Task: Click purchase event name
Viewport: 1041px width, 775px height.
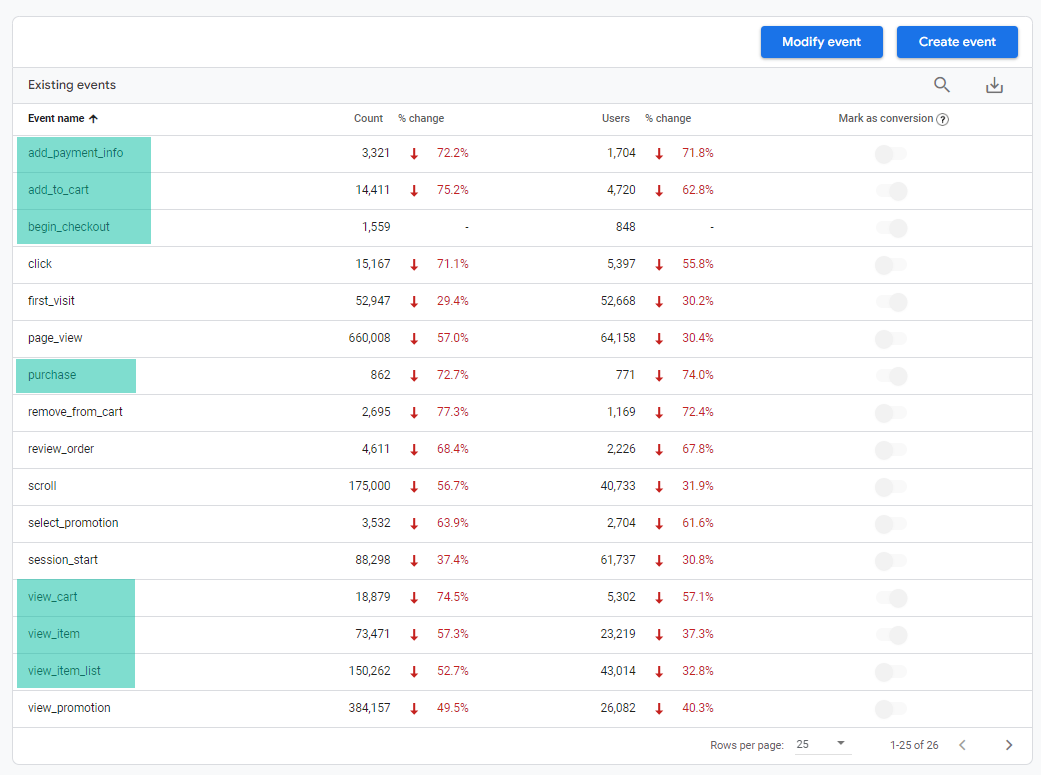Action: pos(52,375)
